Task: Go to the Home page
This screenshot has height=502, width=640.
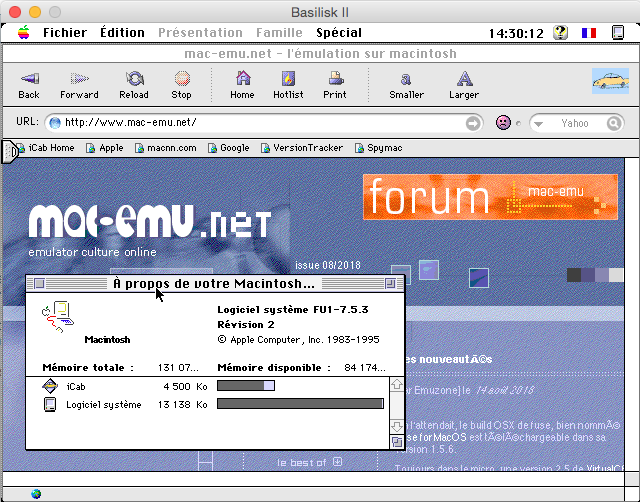Action: [242, 85]
